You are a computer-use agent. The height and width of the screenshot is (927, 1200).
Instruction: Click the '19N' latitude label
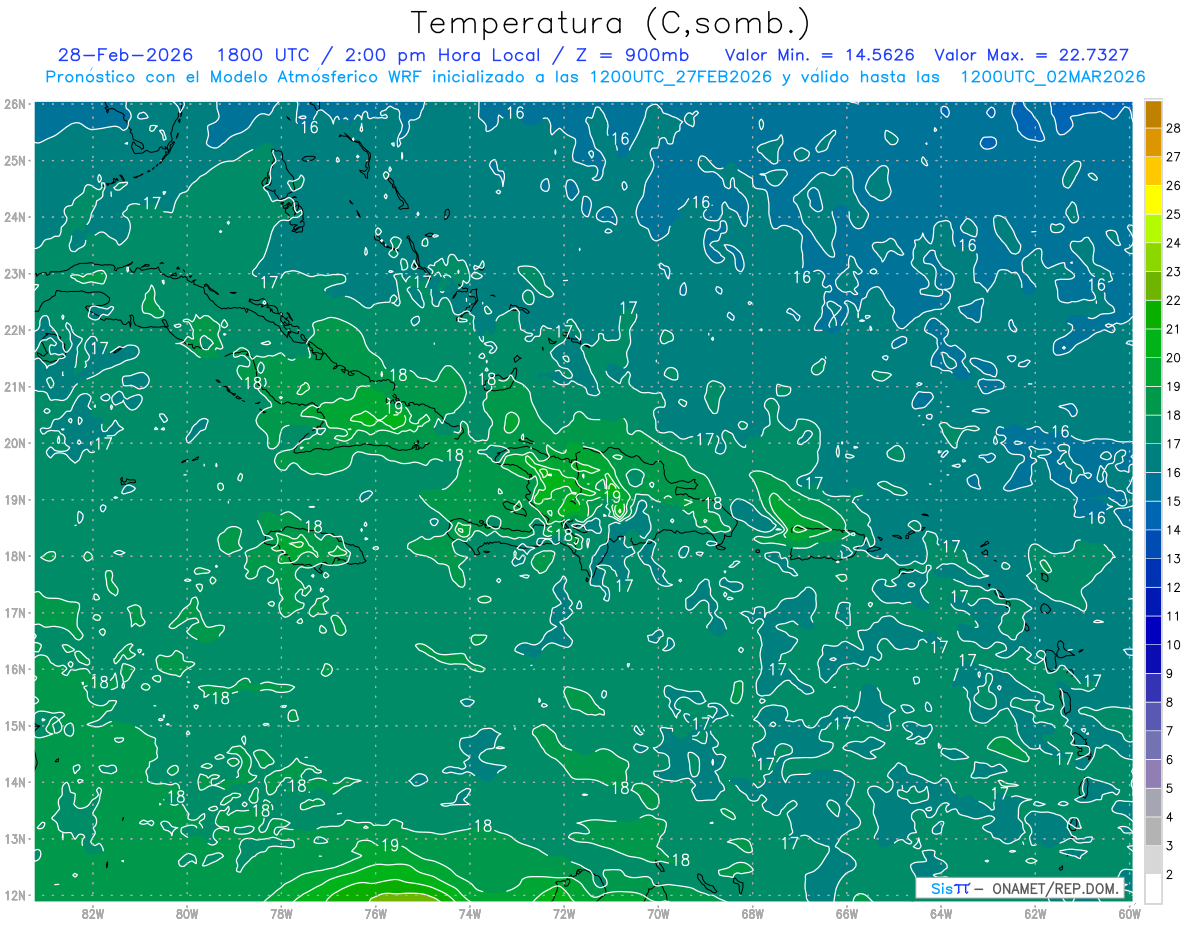(x=14, y=499)
